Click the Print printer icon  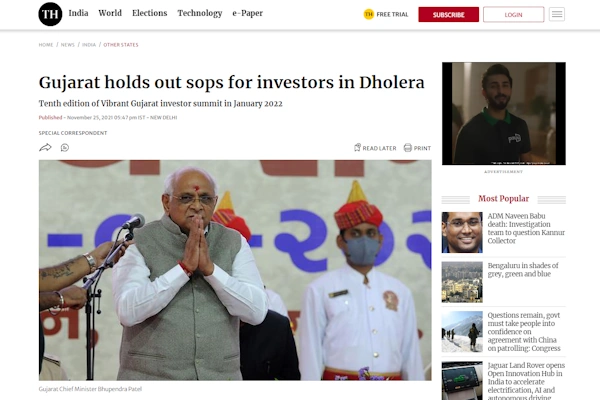coord(408,147)
